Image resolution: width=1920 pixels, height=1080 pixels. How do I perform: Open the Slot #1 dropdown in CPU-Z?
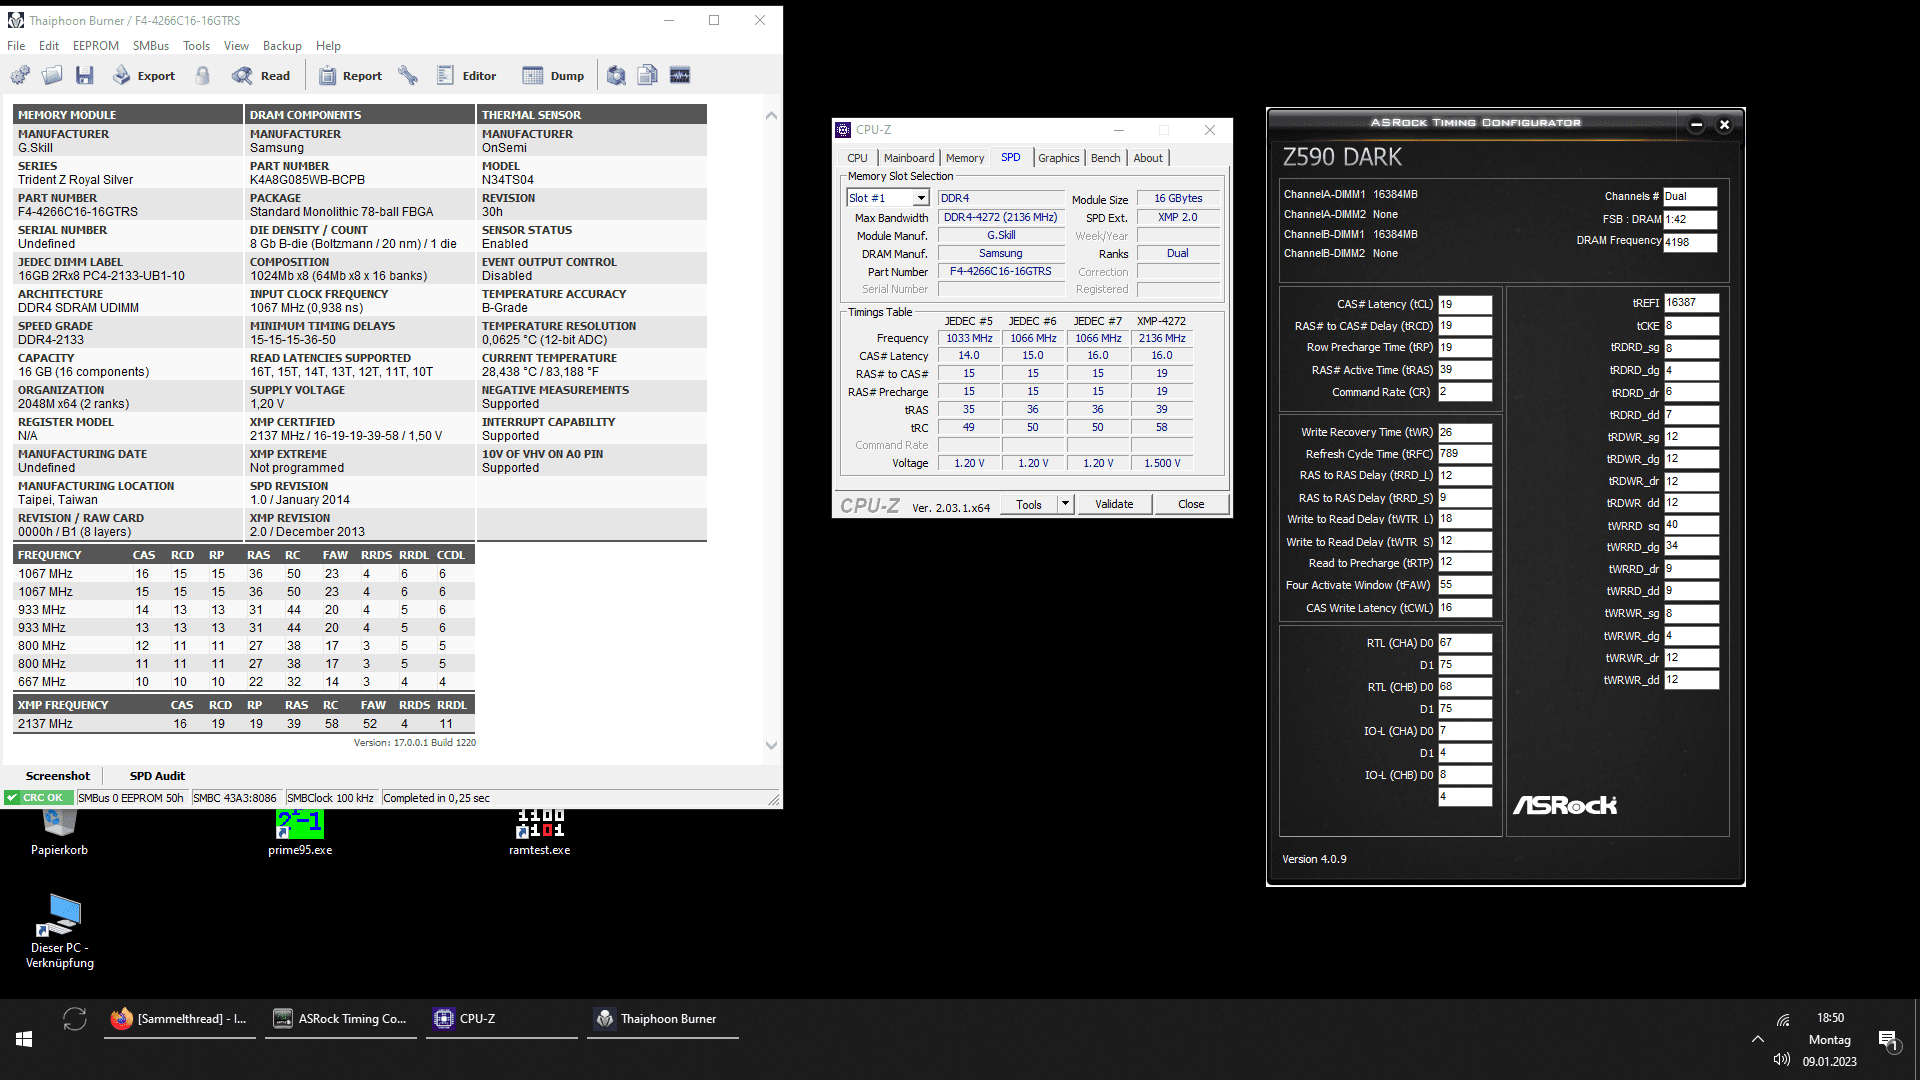point(920,198)
